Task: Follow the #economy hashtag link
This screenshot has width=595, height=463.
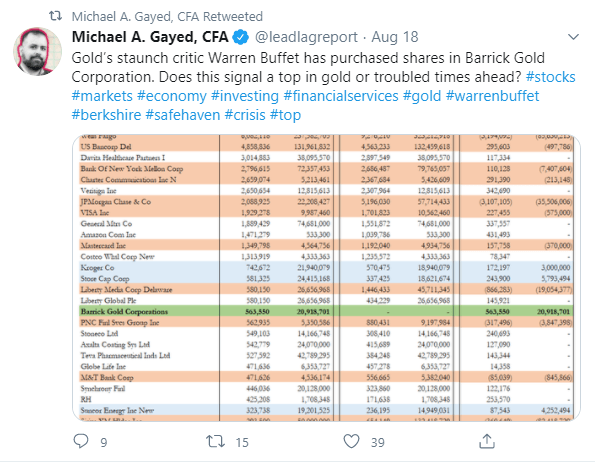Action: [172, 96]
